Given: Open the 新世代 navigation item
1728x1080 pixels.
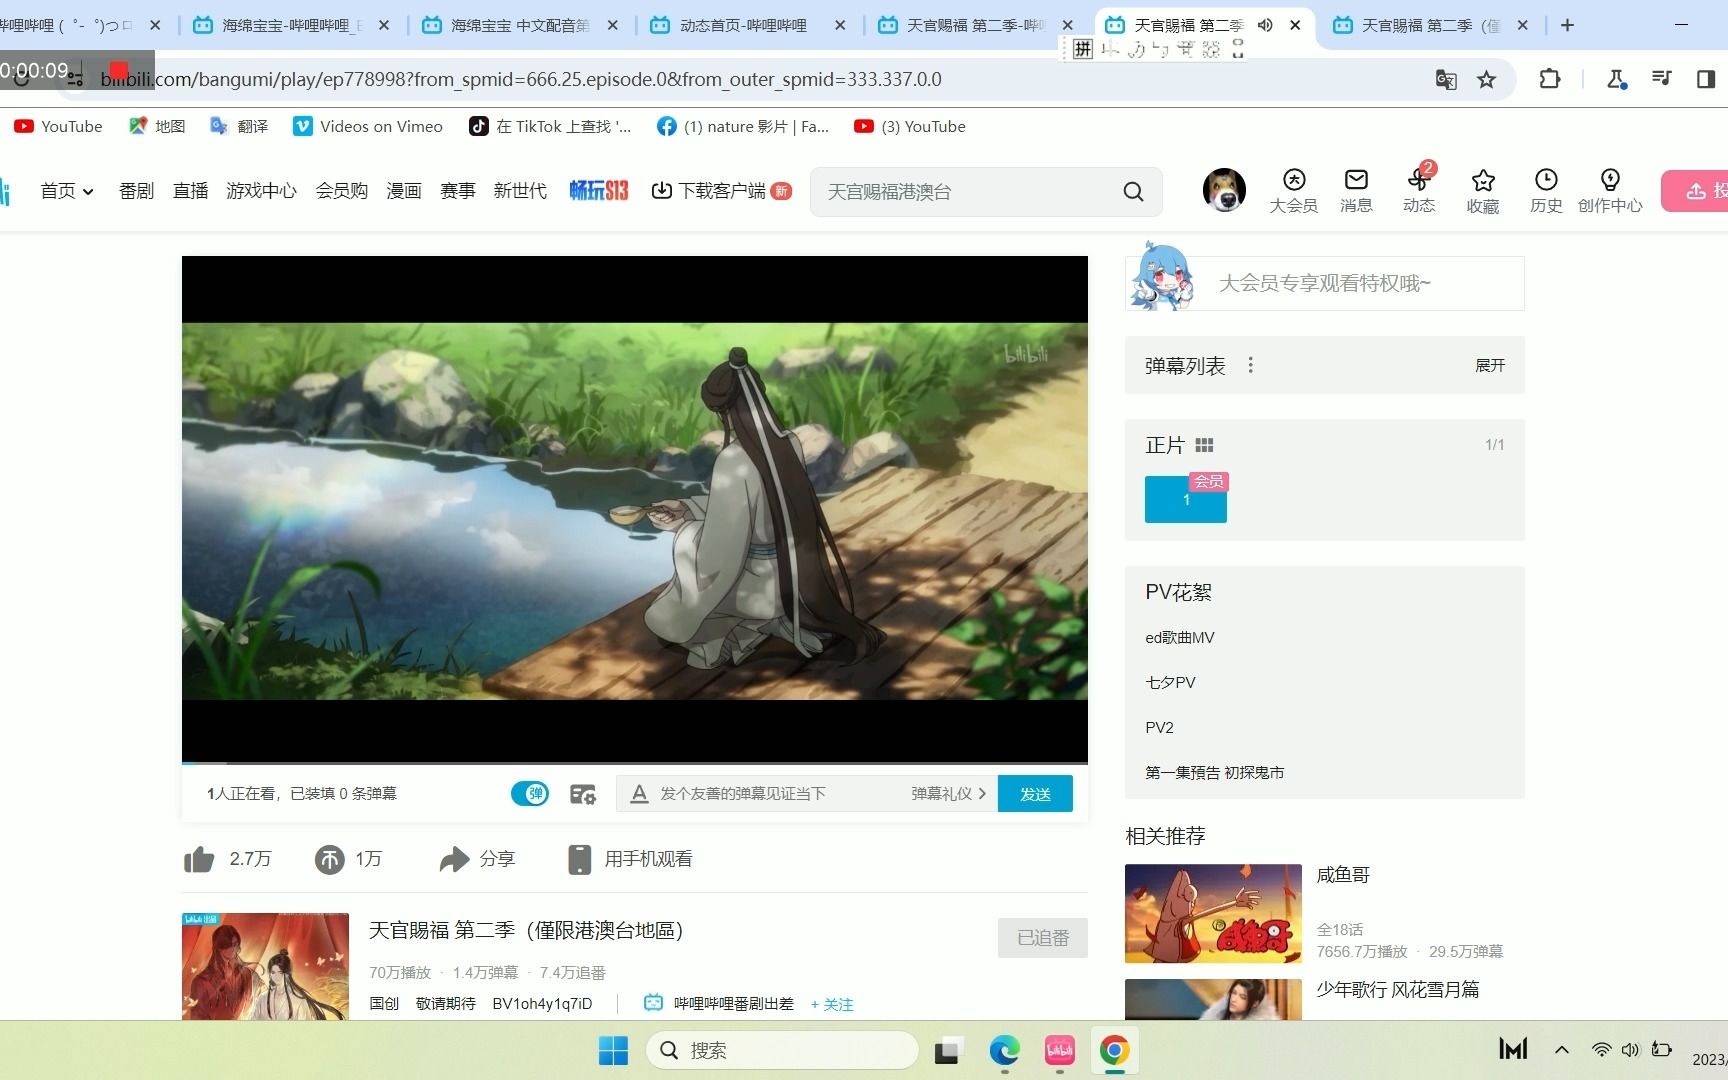Looking at the screenshot, I should [x=520, y=191].
